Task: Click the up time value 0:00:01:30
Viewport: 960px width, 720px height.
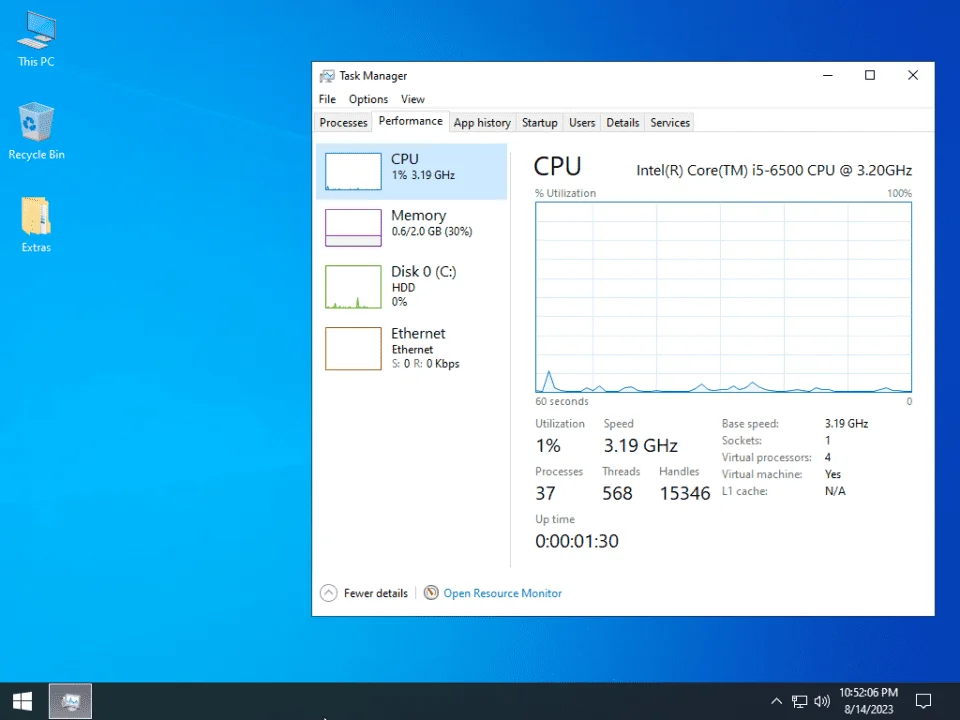Action: point(577,541)
